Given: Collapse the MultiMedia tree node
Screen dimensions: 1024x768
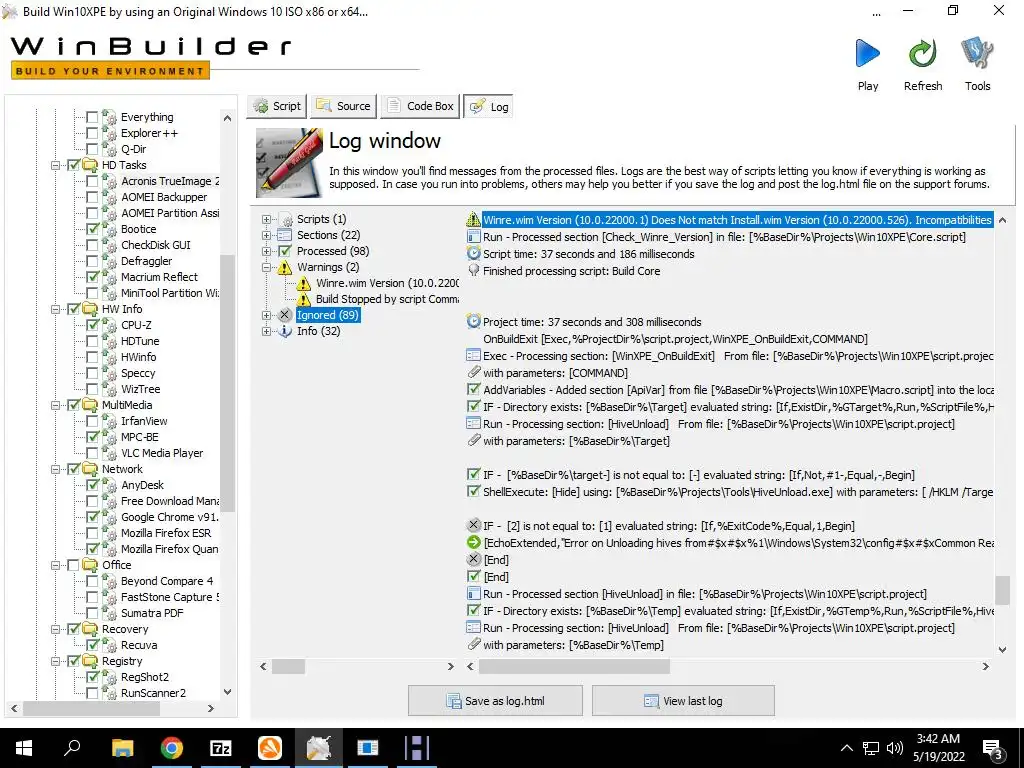Looking at the screenshot, I should point(56,405).
